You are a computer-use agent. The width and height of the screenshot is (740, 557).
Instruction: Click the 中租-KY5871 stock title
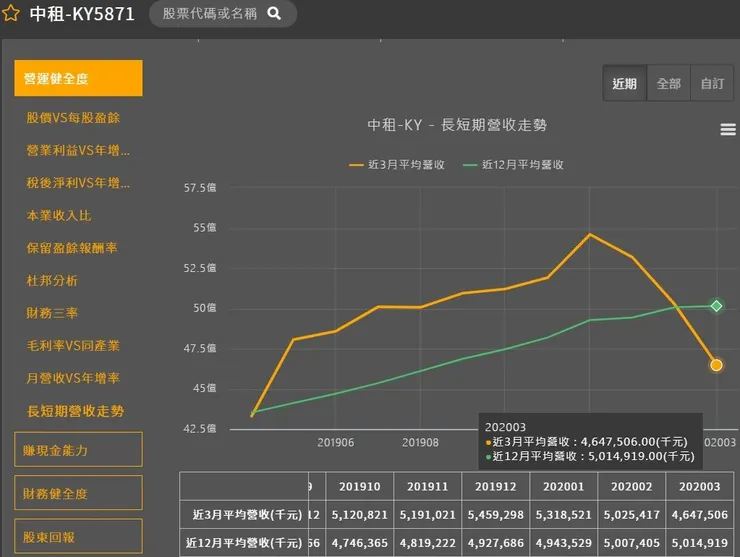82,13
